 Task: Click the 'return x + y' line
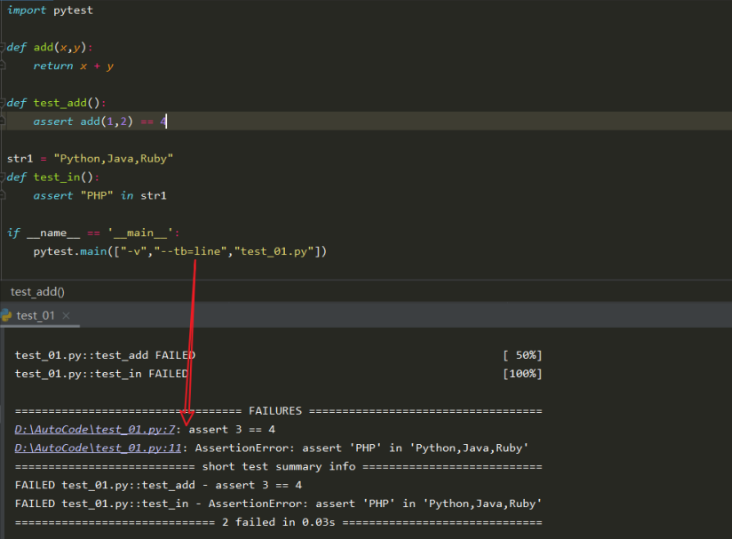pyautogui.click(x=73, y=66)
